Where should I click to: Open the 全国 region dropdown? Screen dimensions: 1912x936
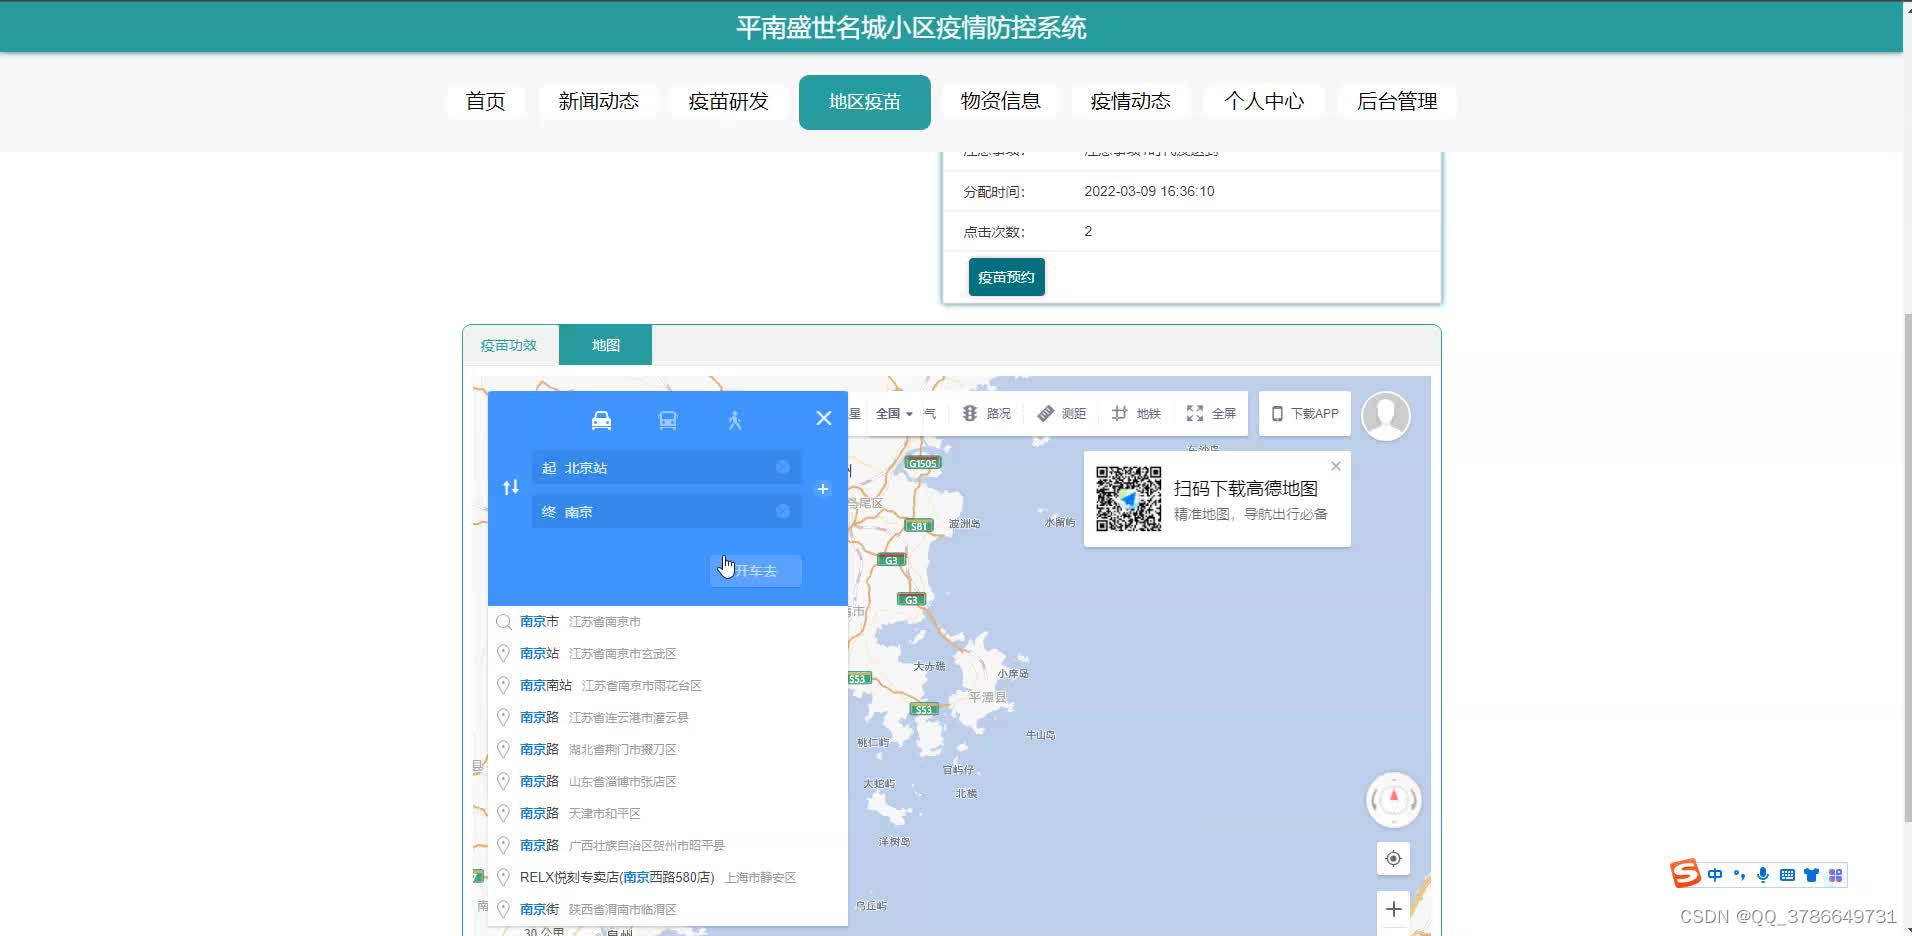coord(894,413)
